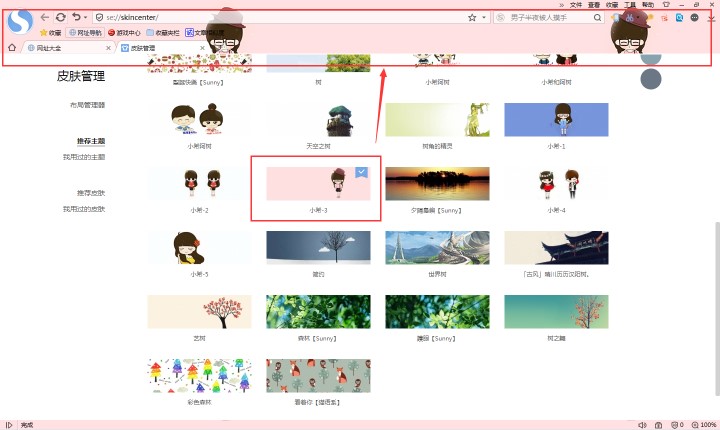This screenshot has height=430, width=720.
Task: Click the page vertical scrollbar
Action: coord(717,308)
